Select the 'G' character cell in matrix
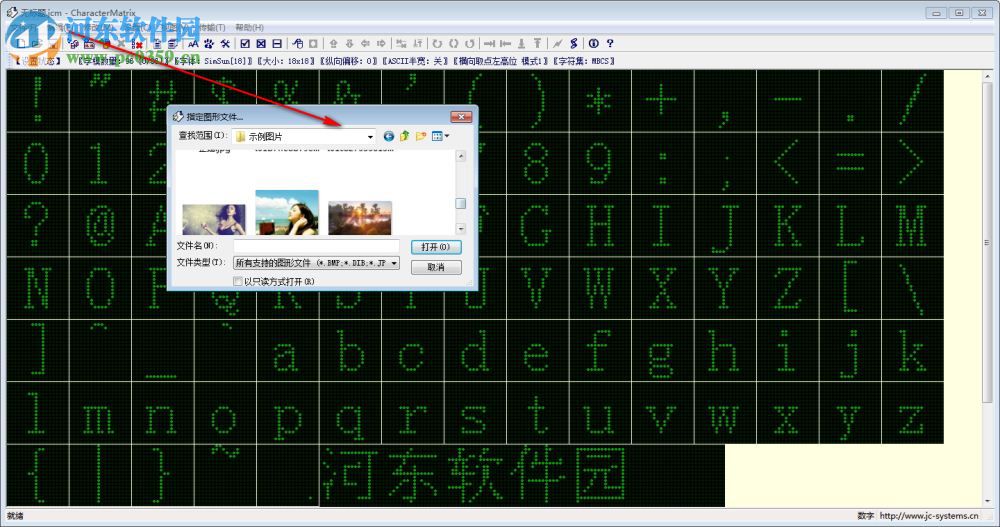The width and height of the screenshot is (1000, 527). (x=536, y=226)
